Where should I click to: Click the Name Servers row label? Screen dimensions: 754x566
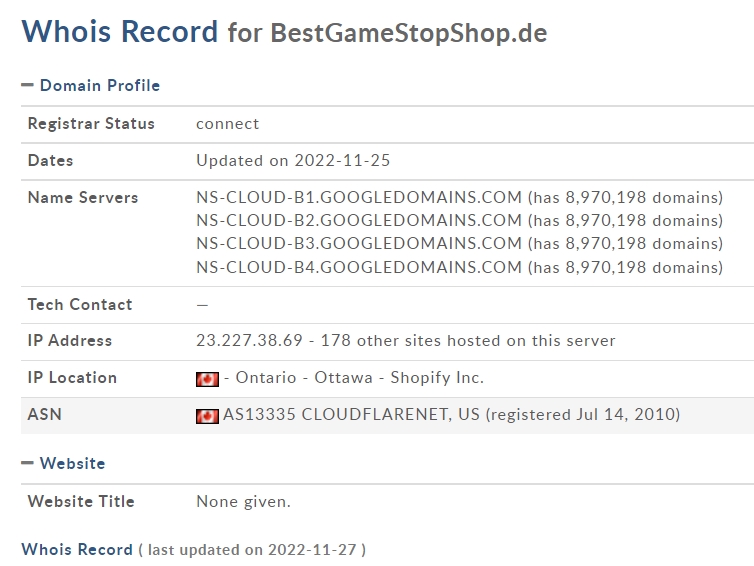pyautogui.click(x=83, y=198)
